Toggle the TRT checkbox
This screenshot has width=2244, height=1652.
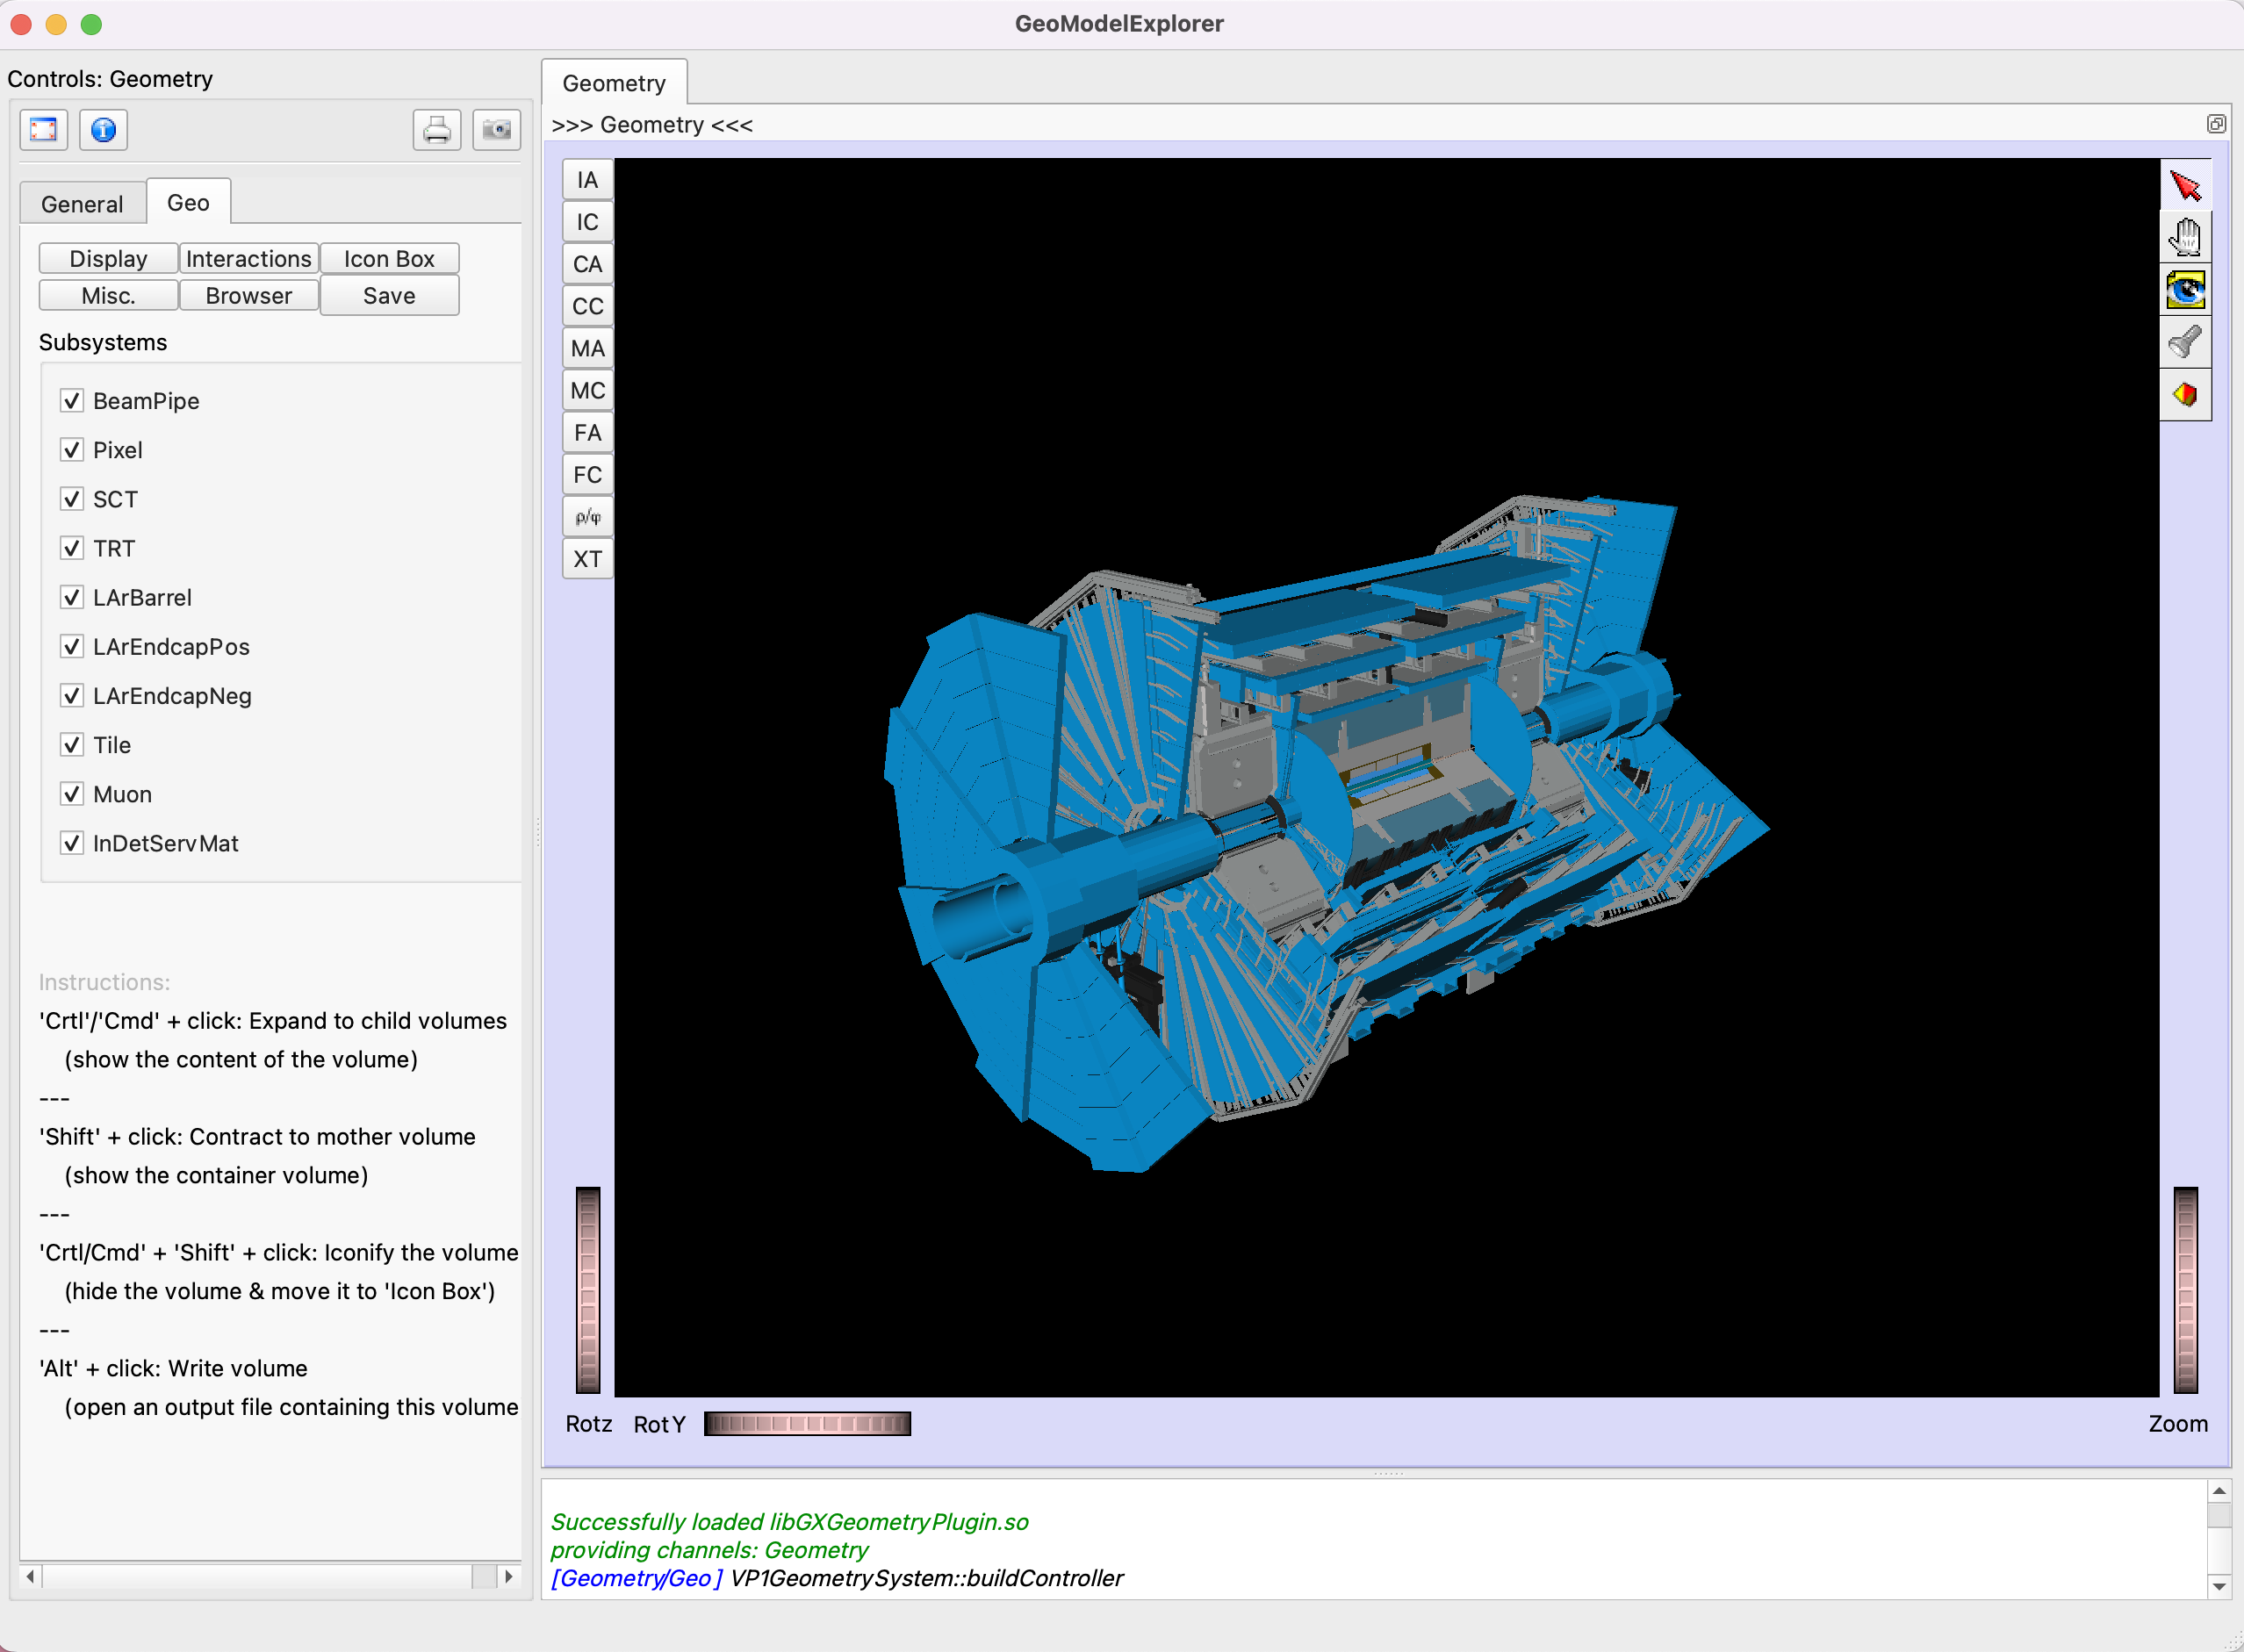click(x=72, y=548)
